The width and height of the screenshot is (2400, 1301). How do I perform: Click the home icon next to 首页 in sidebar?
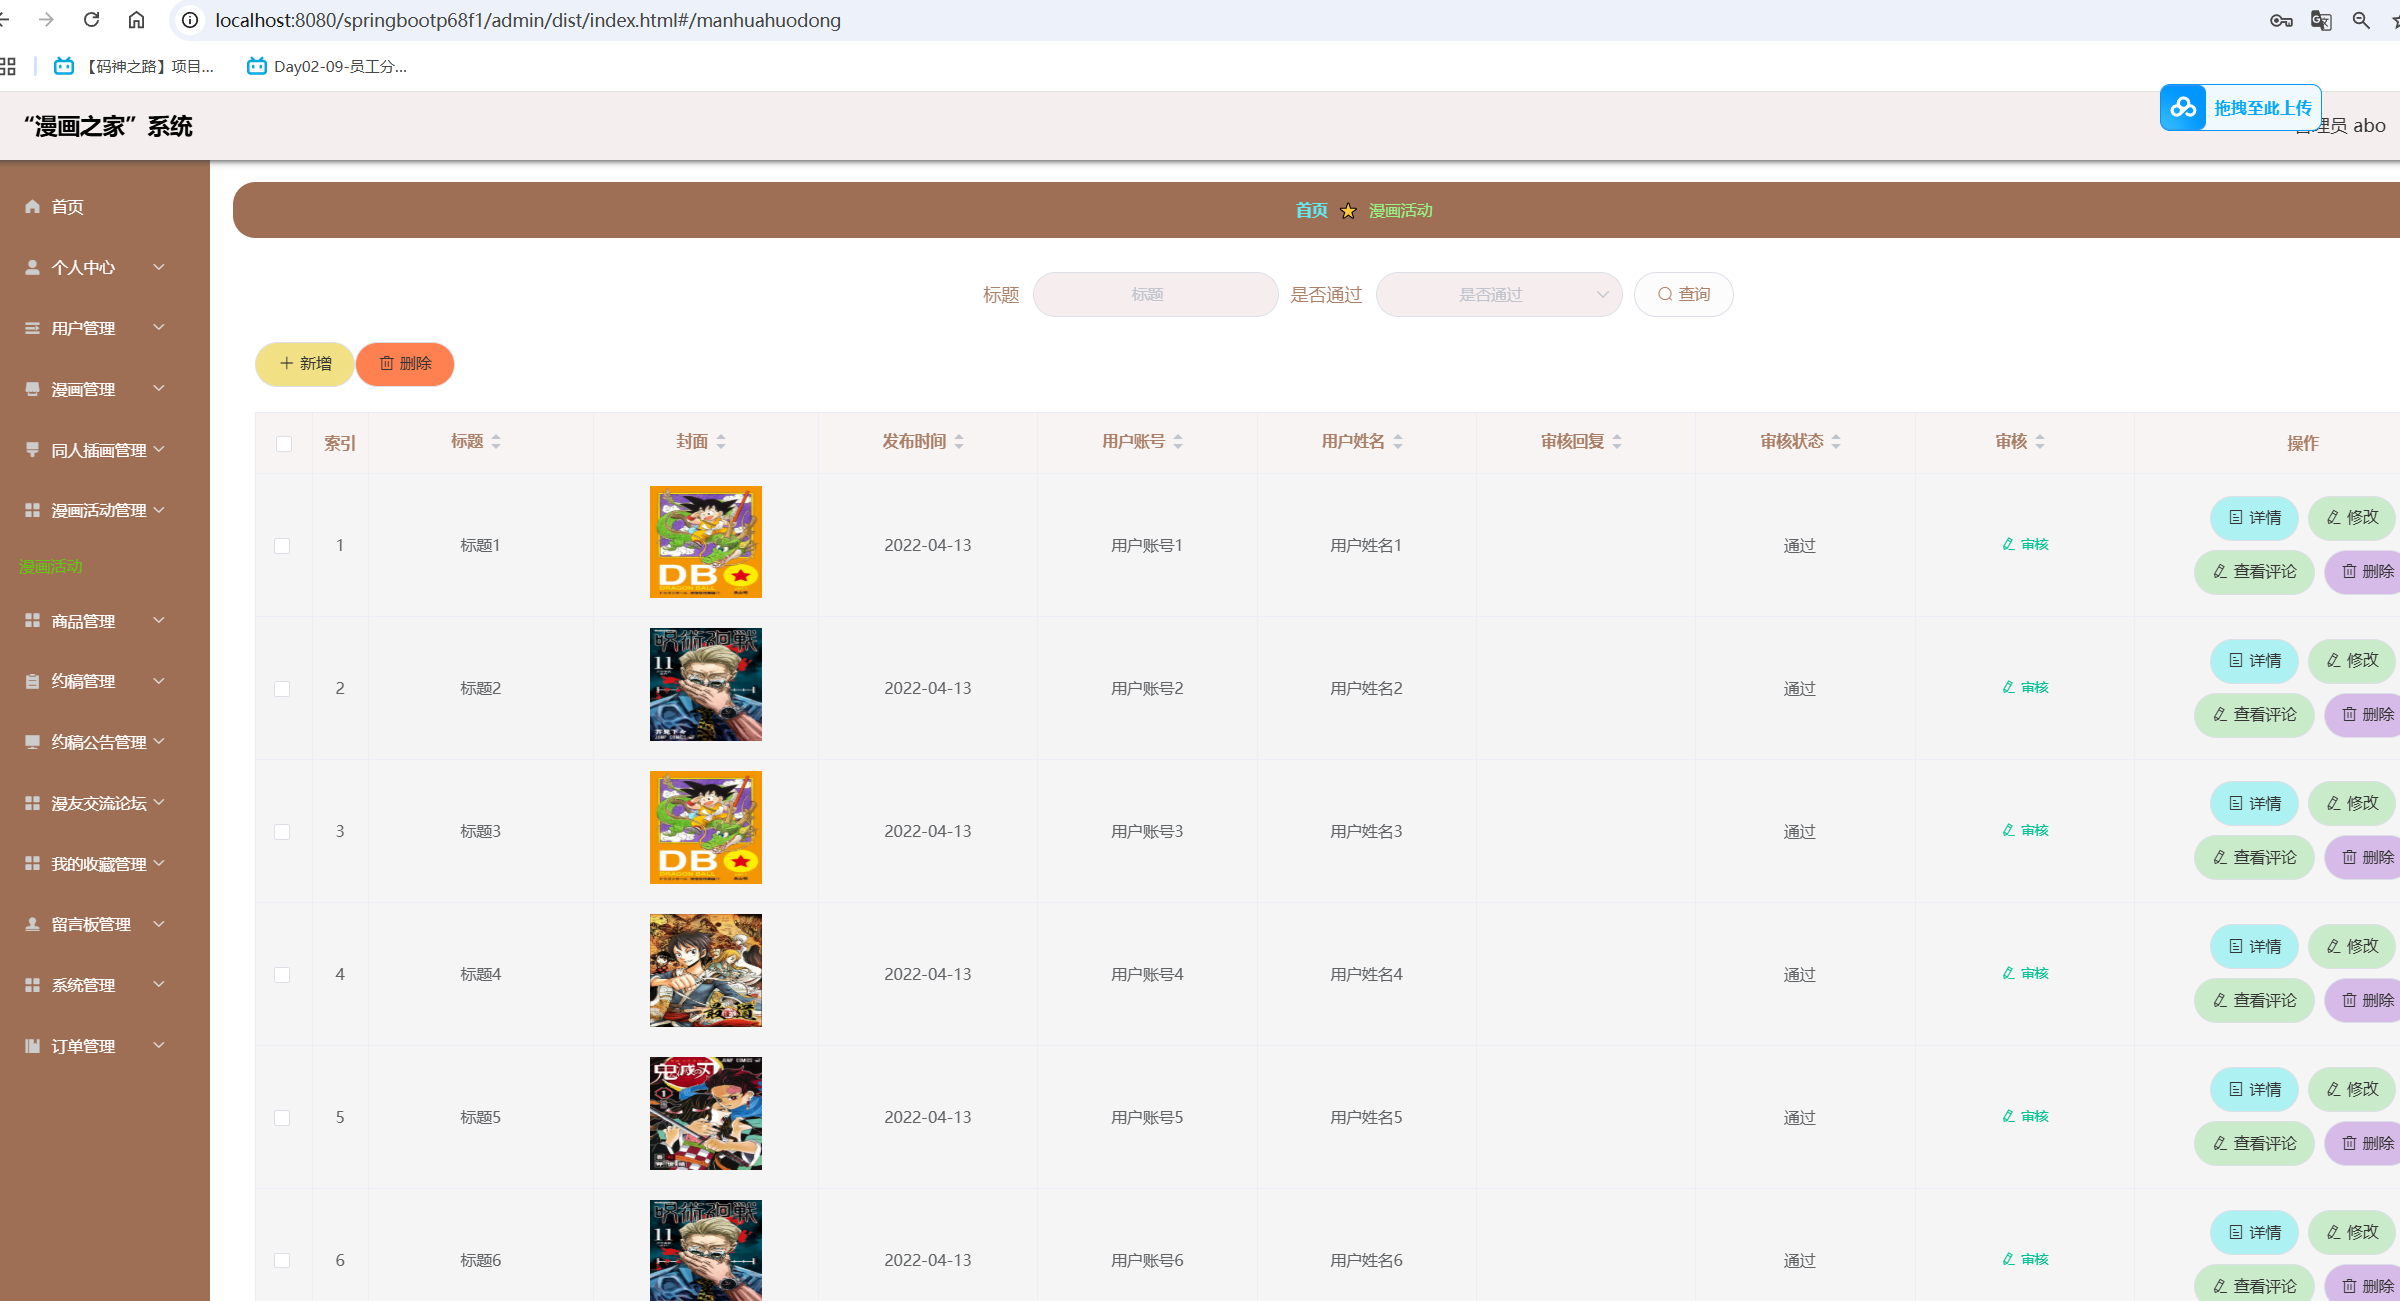33,207
